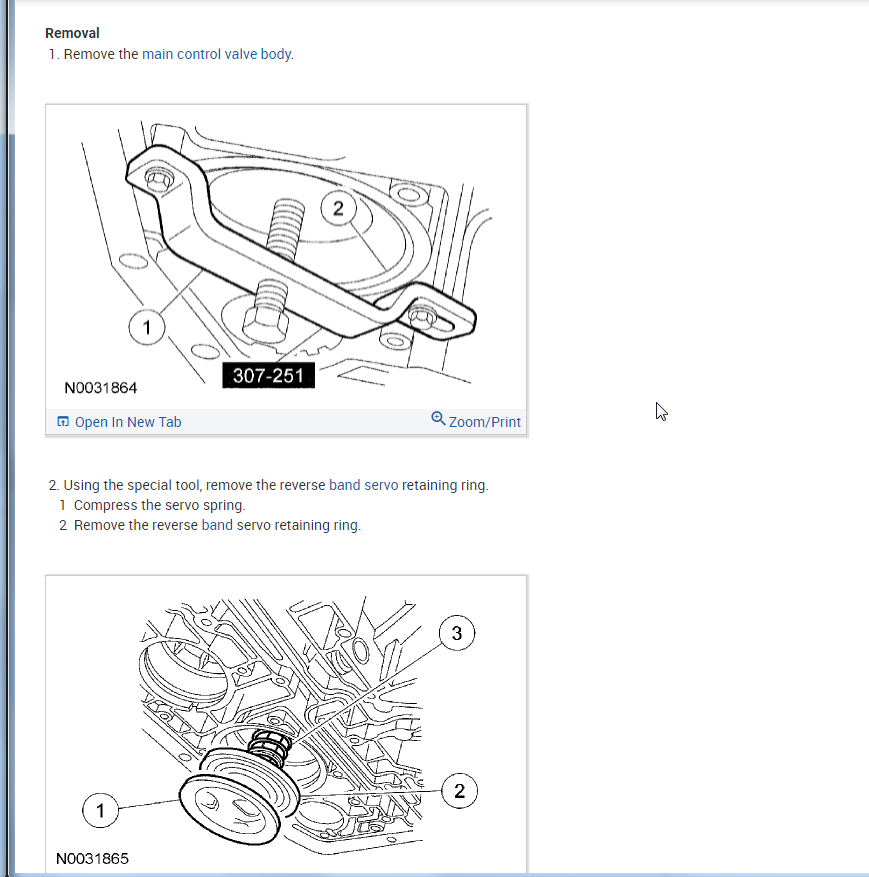The width and height of the screenshot is (869, 877).
Task: Click the Open In New Tab text
Action: coord(128,422)
